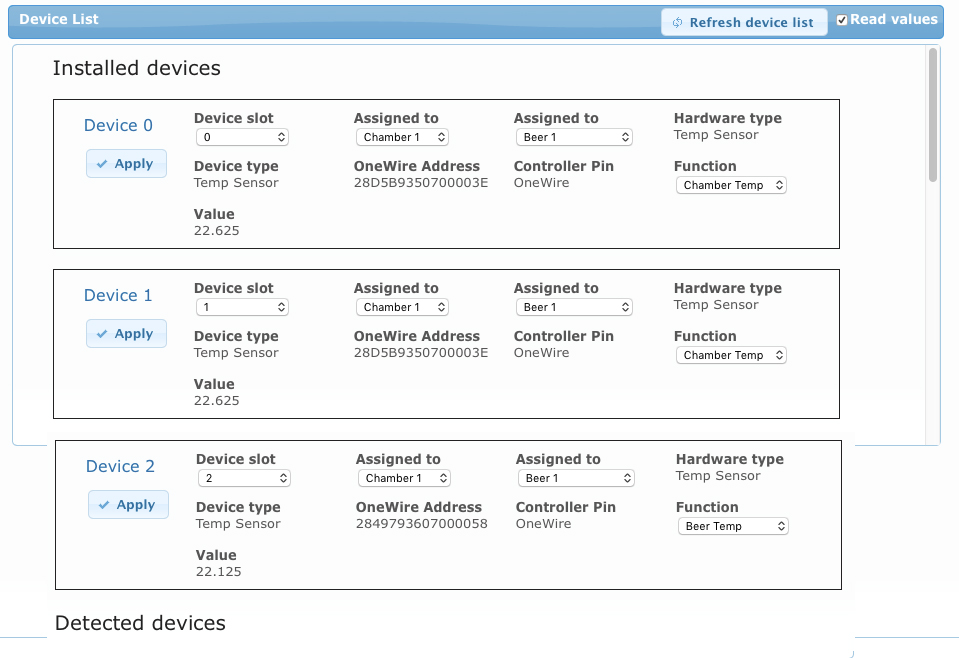Open Device 2 Chamber 1 assignment dropdown
This screenshot has width=959, height=658.
tap(404, 478)
